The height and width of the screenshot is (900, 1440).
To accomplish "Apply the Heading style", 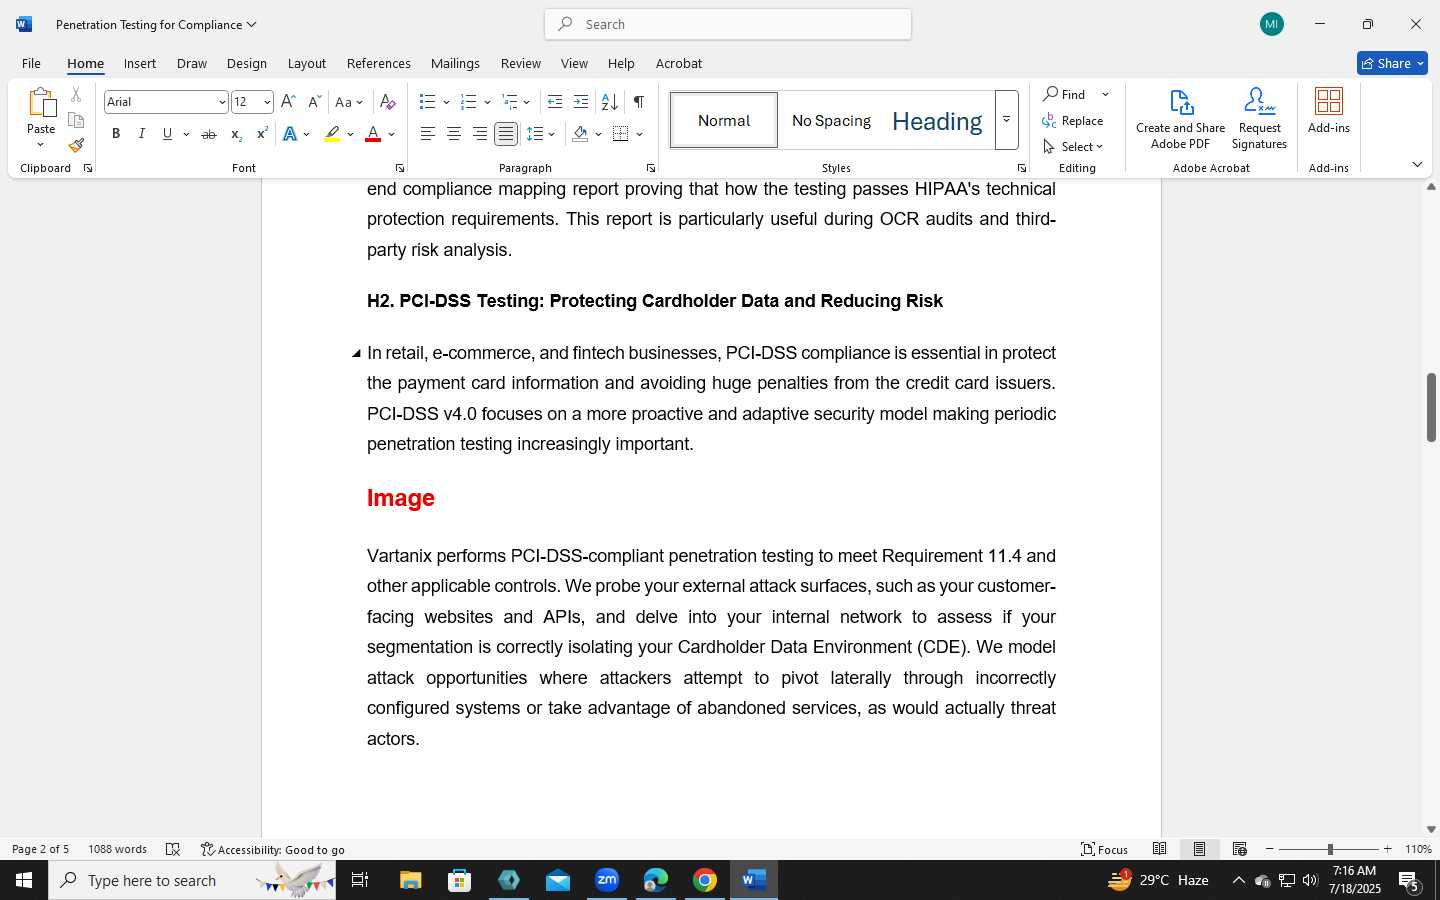I will coord(937,120).
